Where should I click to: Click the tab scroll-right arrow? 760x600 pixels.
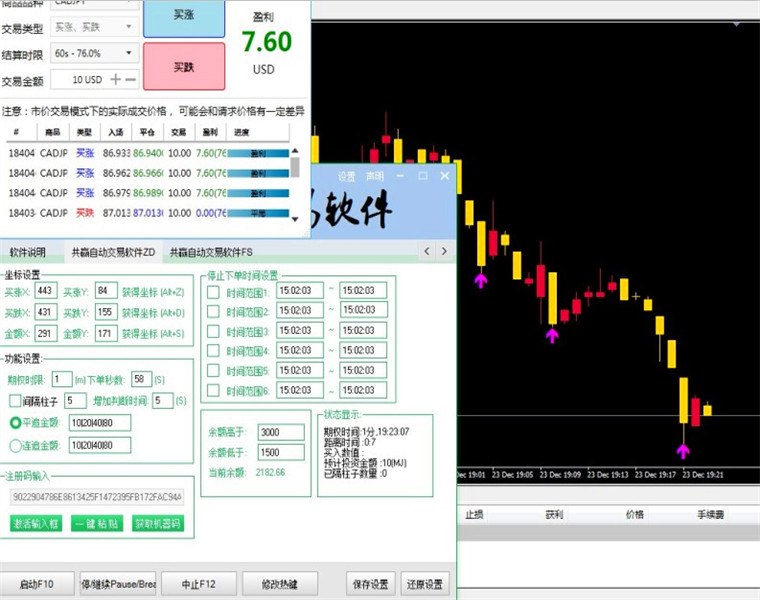tap(444, 251)
